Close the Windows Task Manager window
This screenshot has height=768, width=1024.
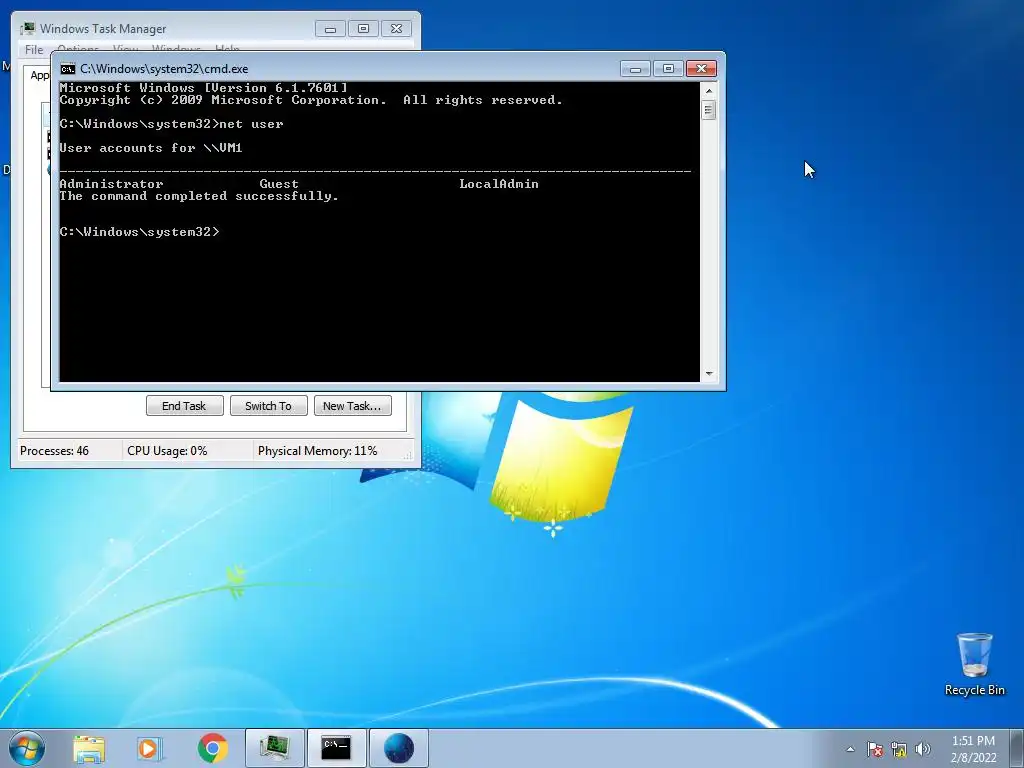tap(396, 29)
